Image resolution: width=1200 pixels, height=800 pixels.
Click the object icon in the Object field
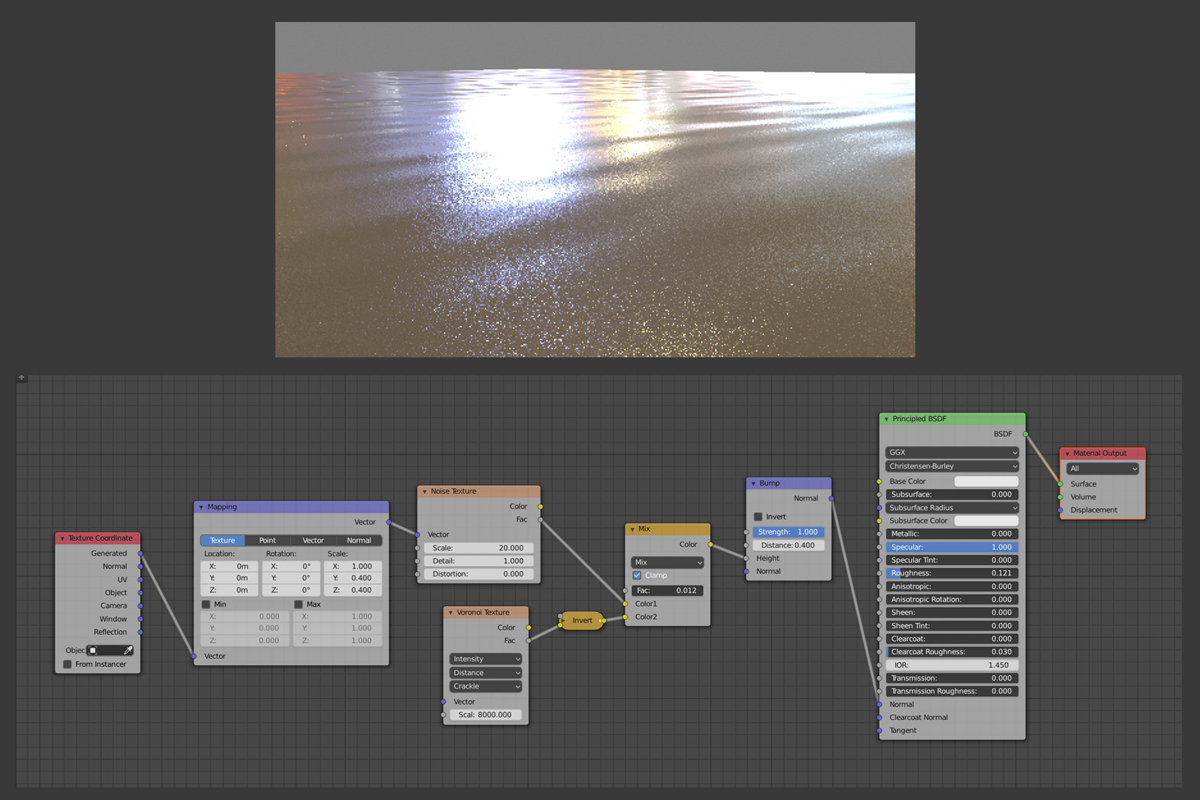click(93, 650)
